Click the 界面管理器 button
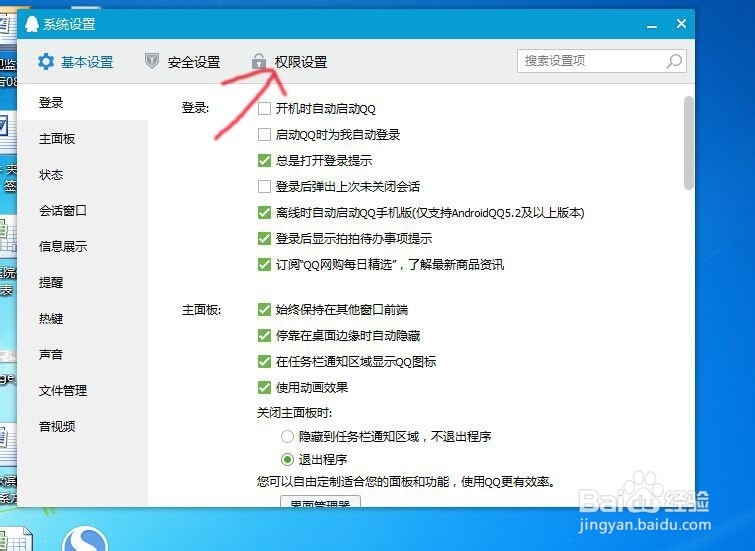Screen dimensions: 755x551 pos(320,501)
